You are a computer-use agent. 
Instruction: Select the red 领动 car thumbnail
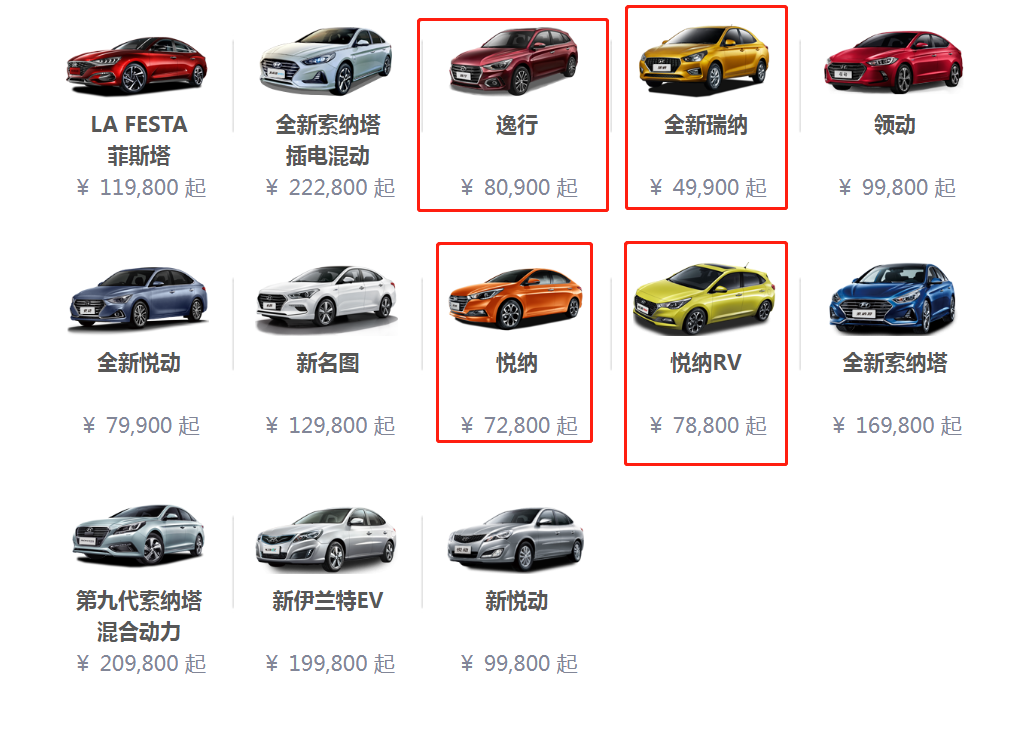click(894, 62)
